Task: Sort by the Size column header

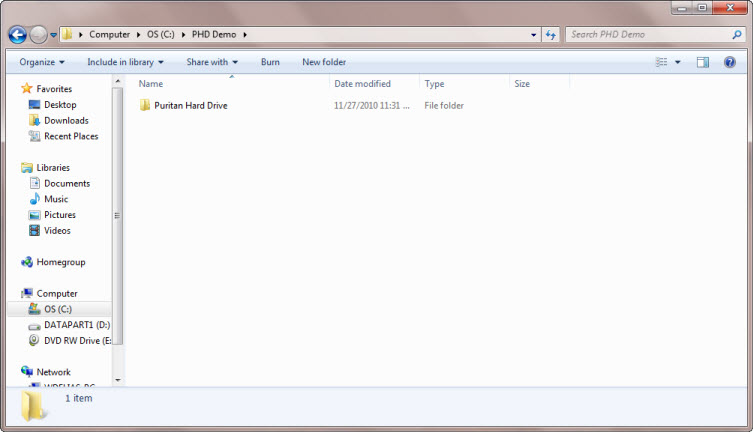Action: tap(522, 84)
